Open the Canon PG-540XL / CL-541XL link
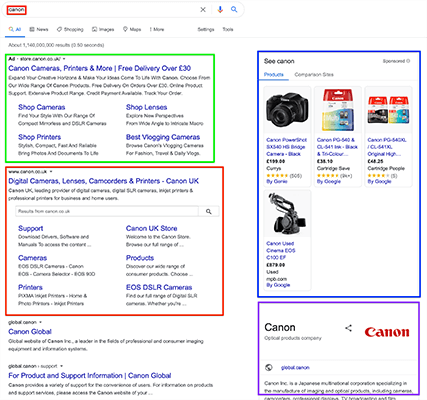Viewport: 427px width, 400px height. click(x=387, y=147)
